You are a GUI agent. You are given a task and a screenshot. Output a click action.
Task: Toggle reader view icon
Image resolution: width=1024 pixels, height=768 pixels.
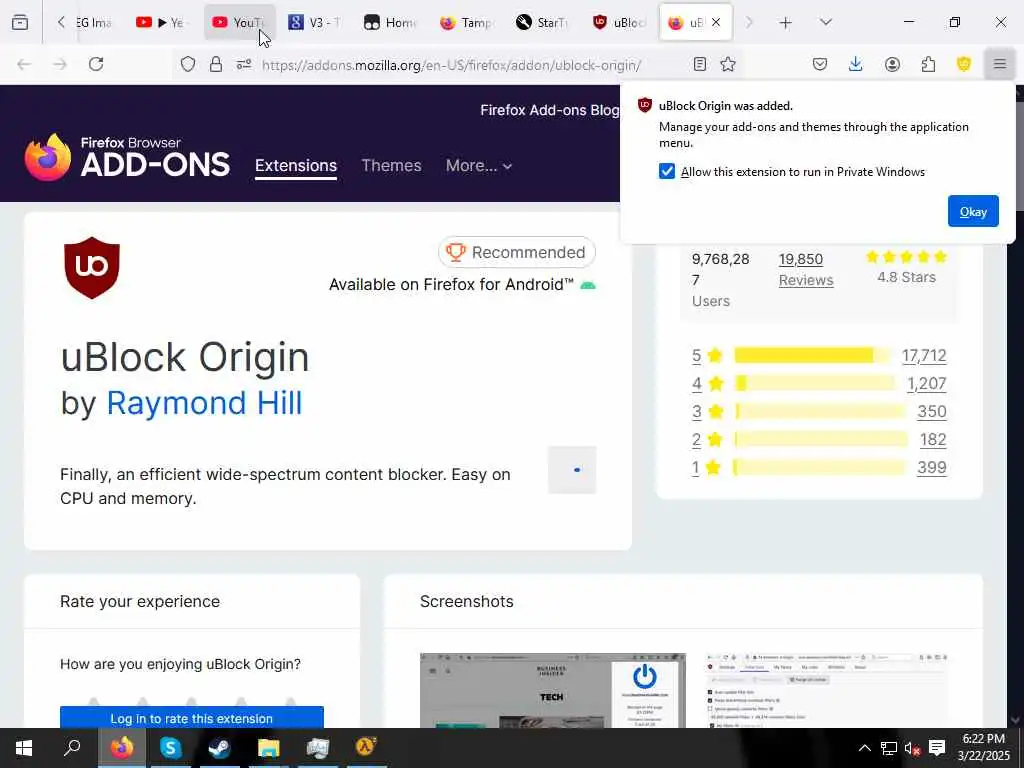(x=700, y=64)
